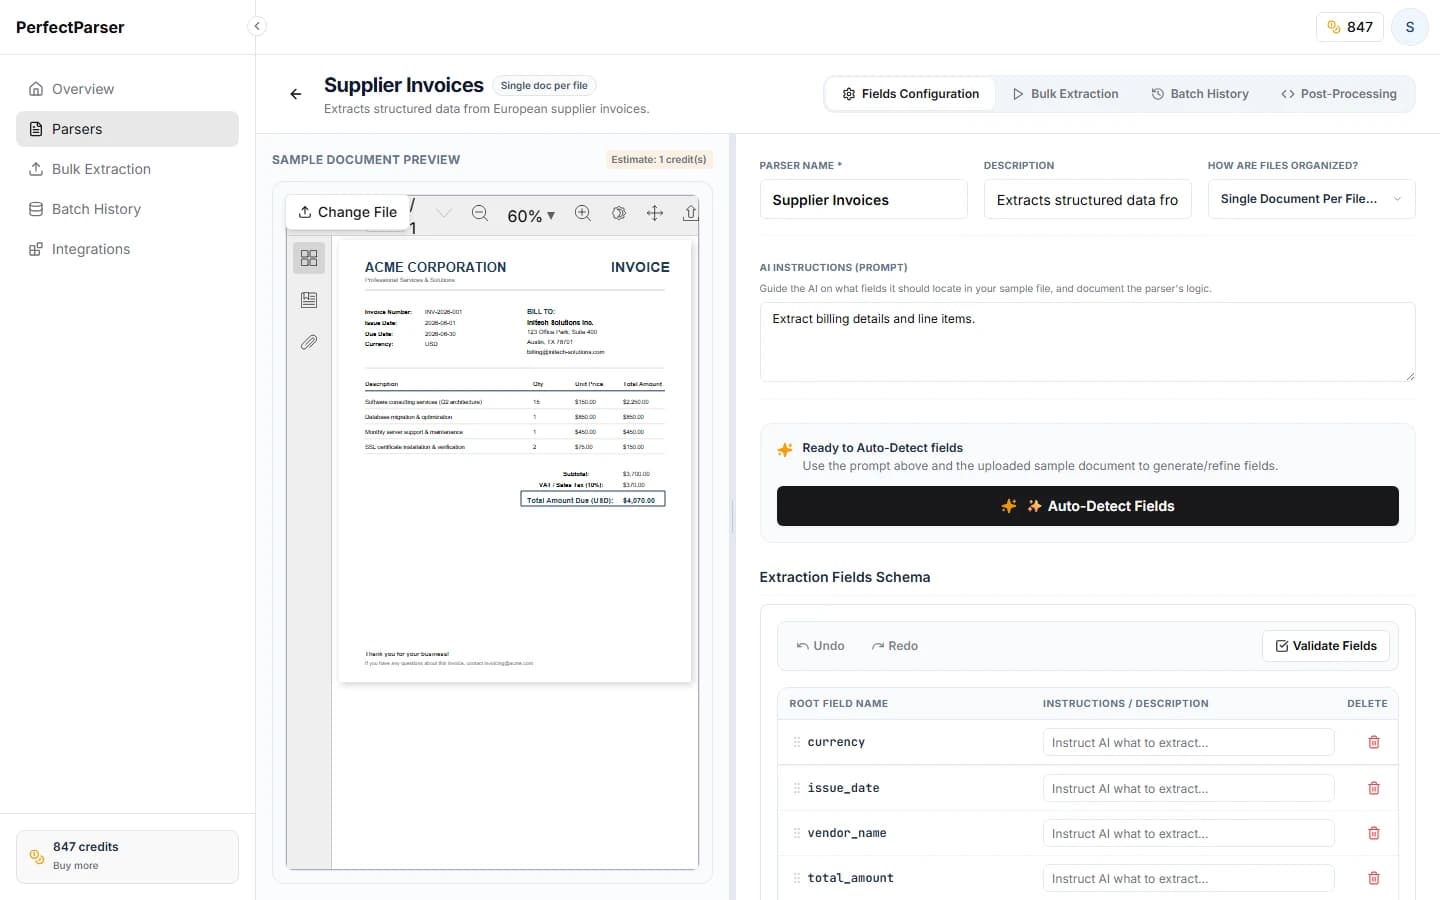Show page thumbnails grid panel
The width and height of the screenshot is (1440, 900).
pyautogui.click(x=309, y=258)
